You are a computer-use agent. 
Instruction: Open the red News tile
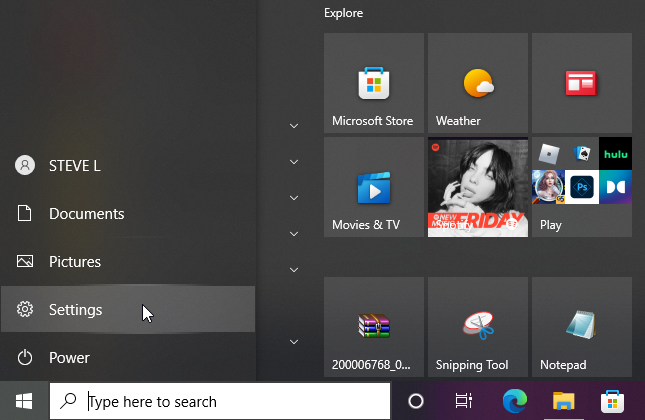coord(582,83)
